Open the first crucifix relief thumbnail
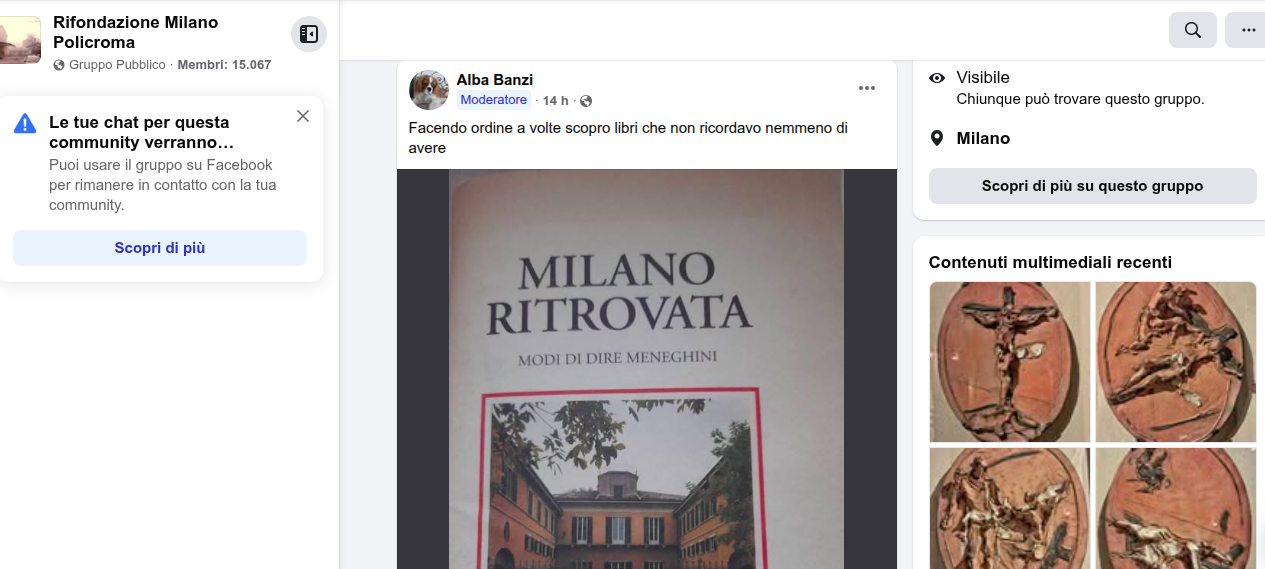The height and width of the screenshot is (569, 1265). tap(1010, 362)
